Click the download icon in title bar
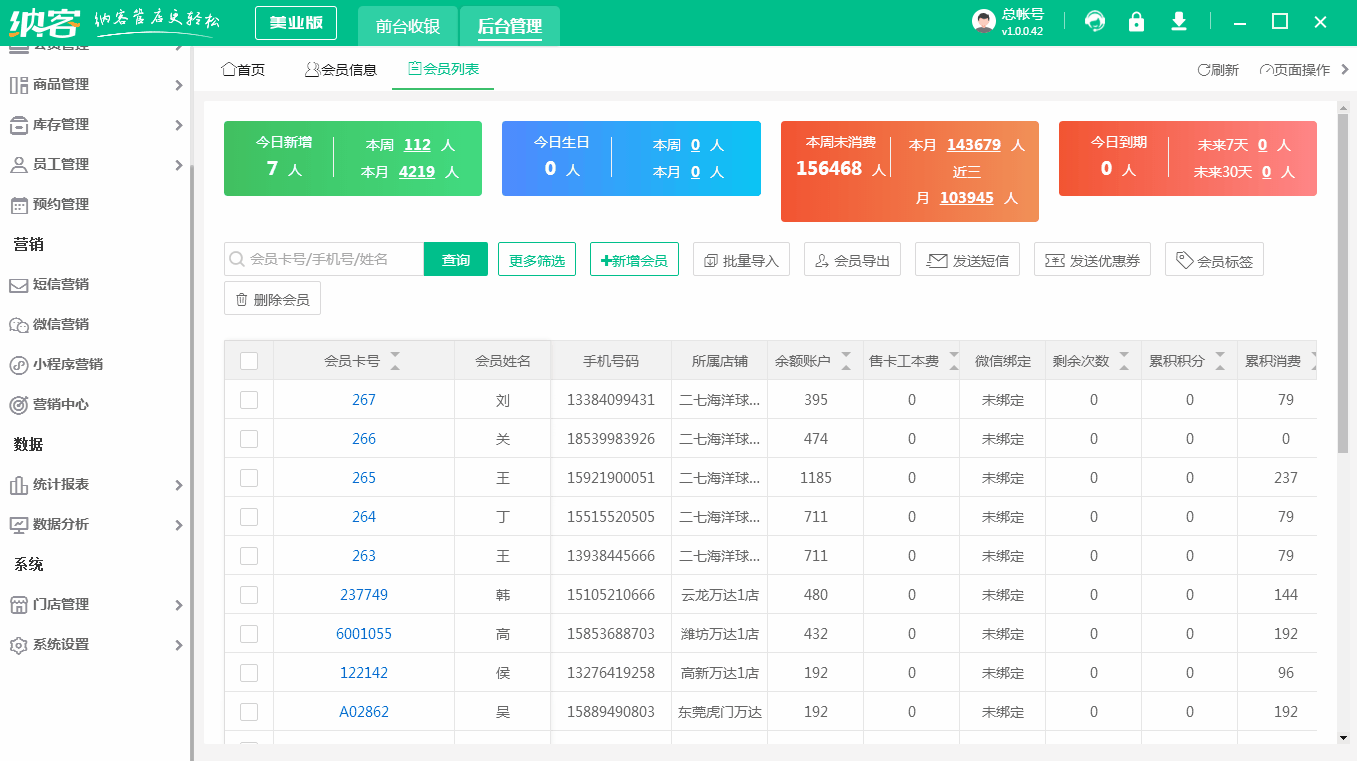 [1179, 20]
